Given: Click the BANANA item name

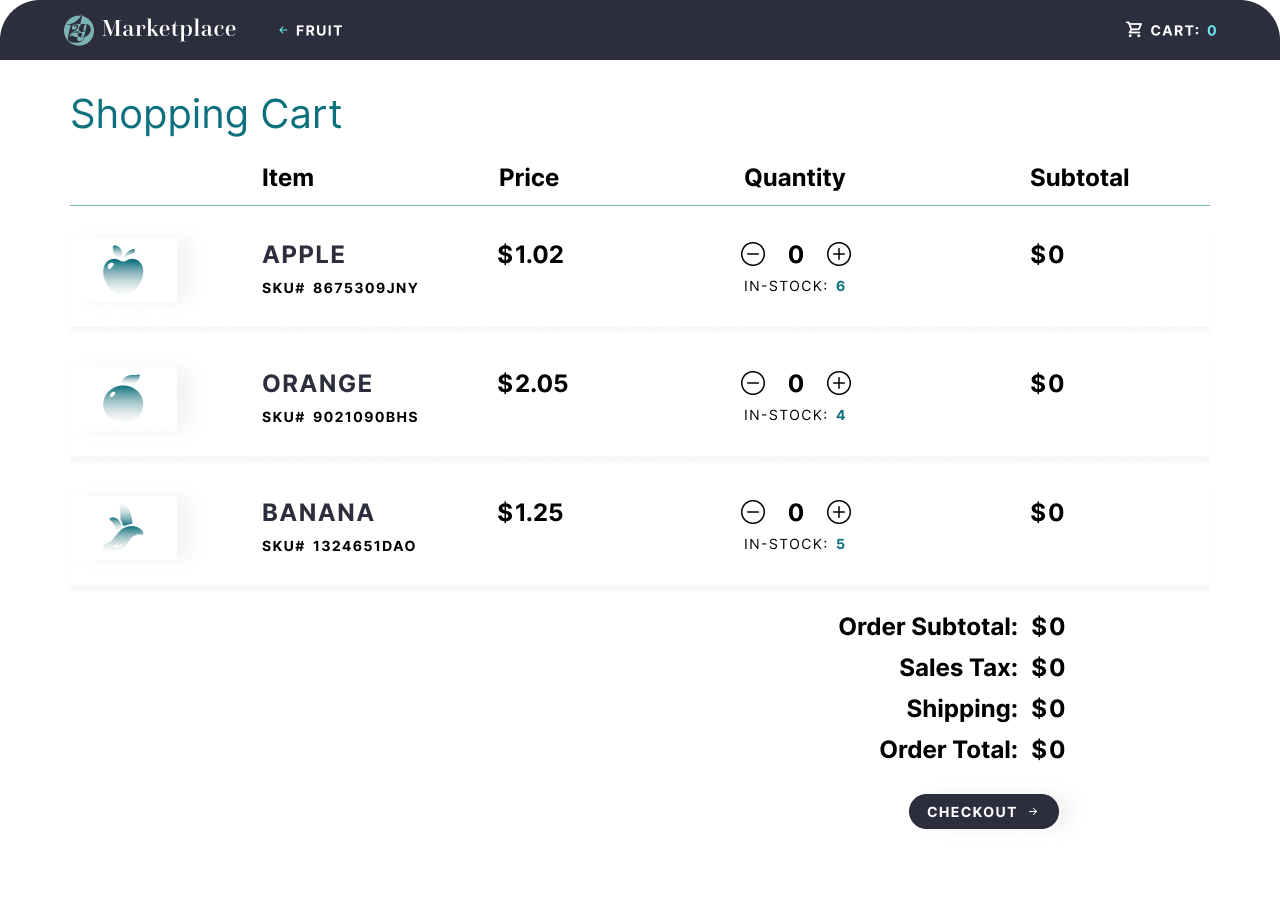Looking at the screenshot, I should pos(318,513).
